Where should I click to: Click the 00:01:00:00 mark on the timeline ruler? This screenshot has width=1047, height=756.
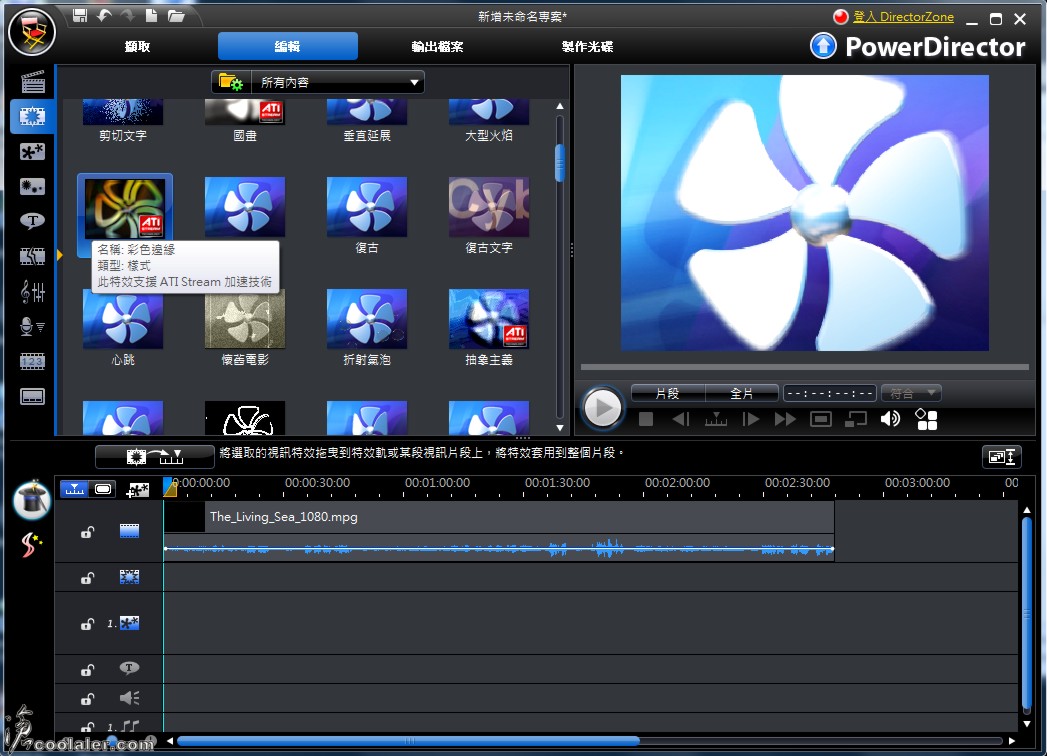pos(437,484)
